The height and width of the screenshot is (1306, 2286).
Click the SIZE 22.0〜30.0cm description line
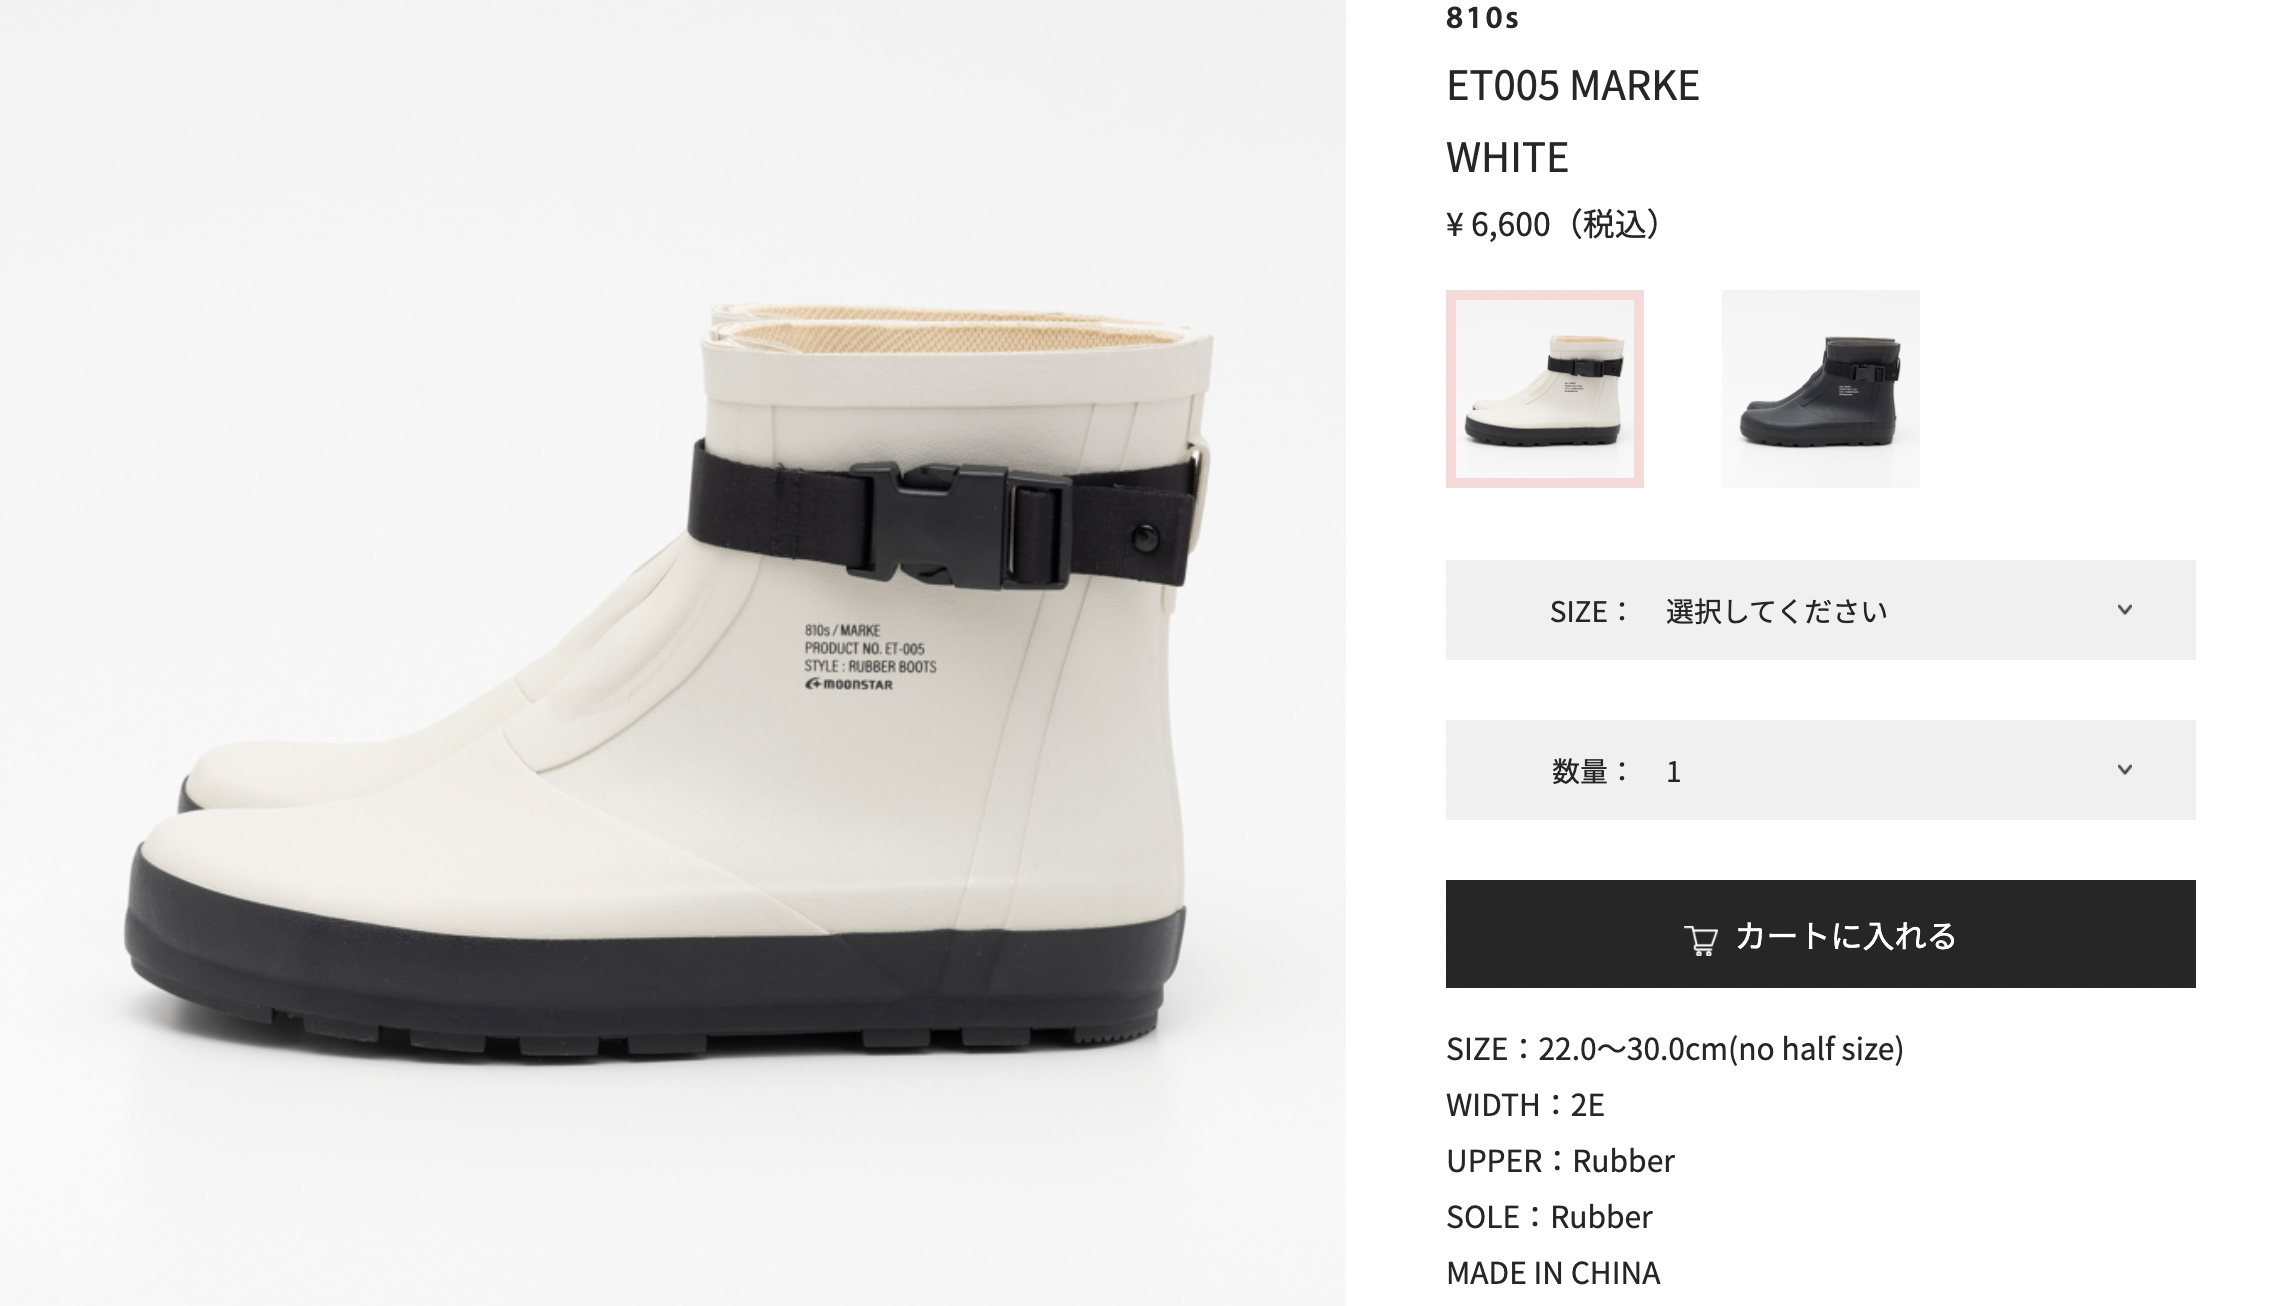tap(1675, 1049)
